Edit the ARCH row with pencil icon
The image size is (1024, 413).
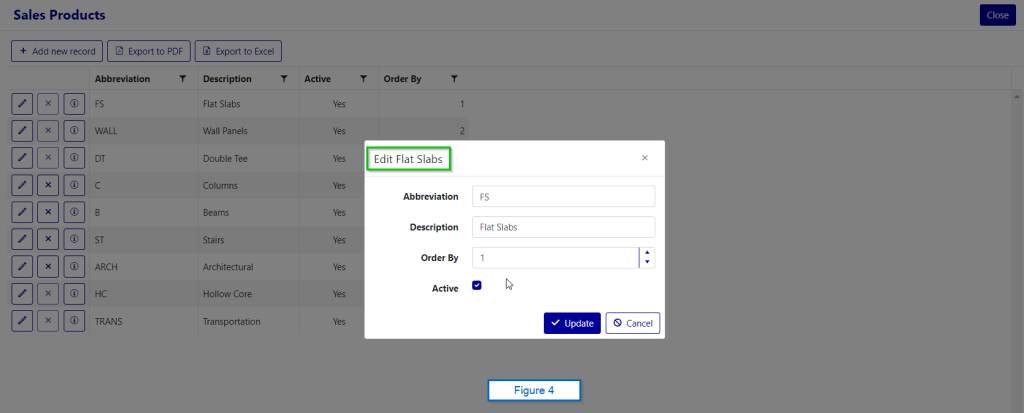click(22, 267)
